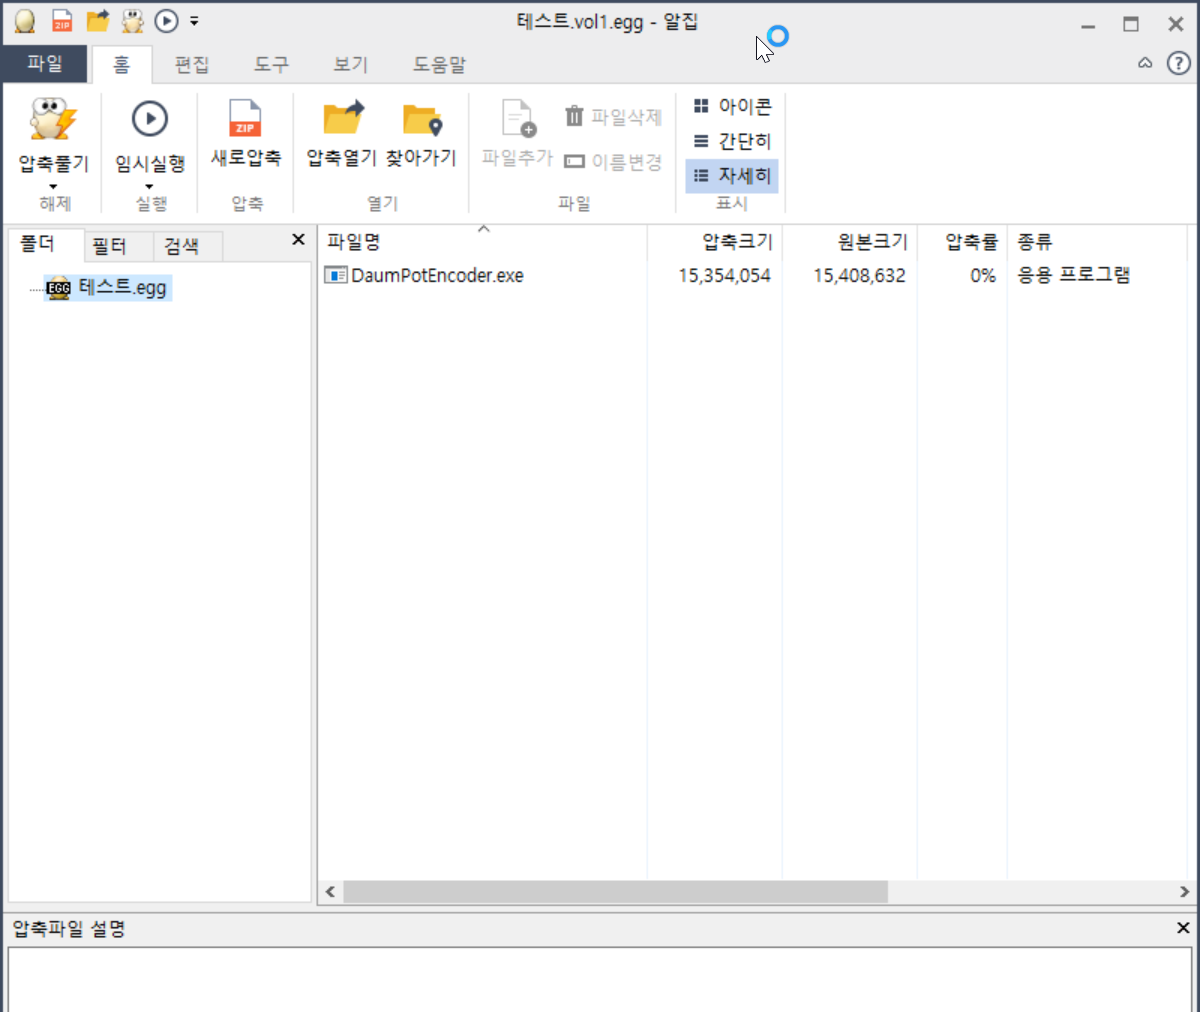Image resolution: width=1200 pixels, height=1012 pixels.
Task: Expand the 임시실행 dropdown arrow
Action: [x=150, y=186]
